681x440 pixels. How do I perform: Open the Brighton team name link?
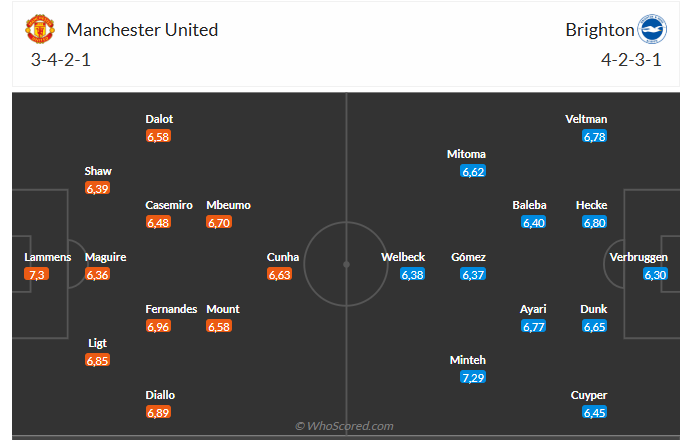coord(599,30)
